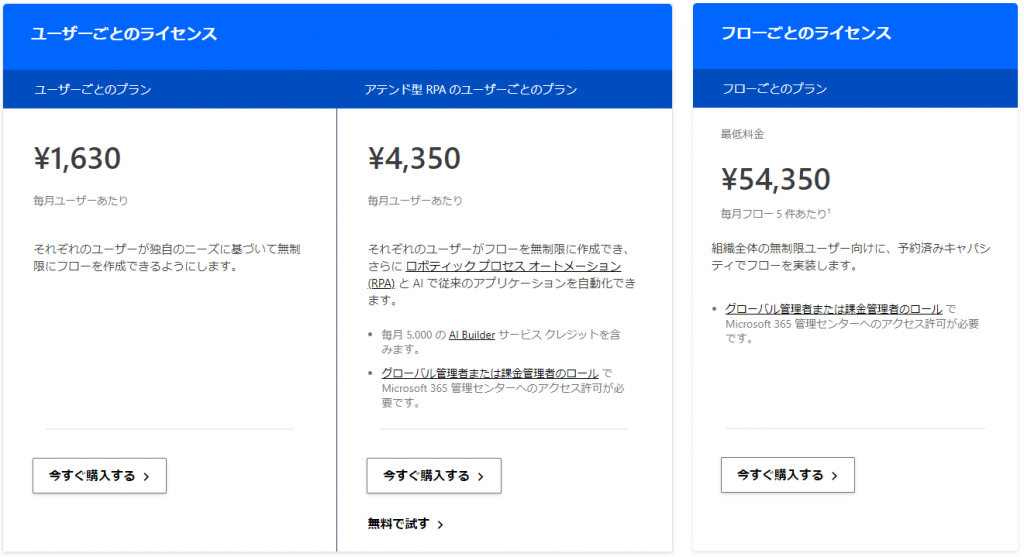
Task: Click the フローごとのライセンス heading
Action: pyautogui.click(x=805, y=33)
